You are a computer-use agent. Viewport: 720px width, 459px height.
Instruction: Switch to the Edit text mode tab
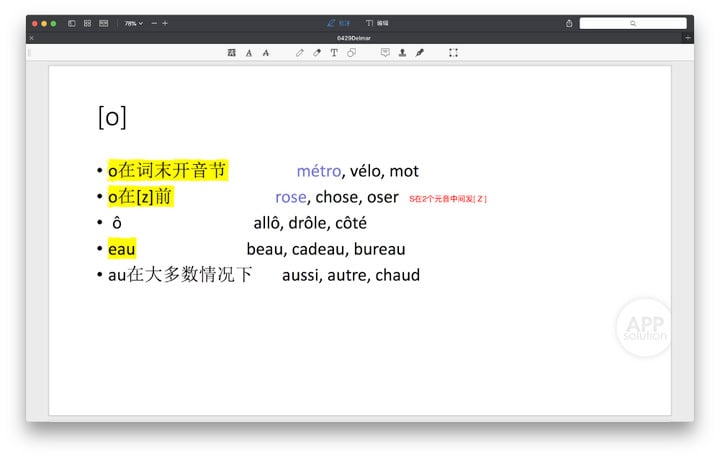pos(377,23)
